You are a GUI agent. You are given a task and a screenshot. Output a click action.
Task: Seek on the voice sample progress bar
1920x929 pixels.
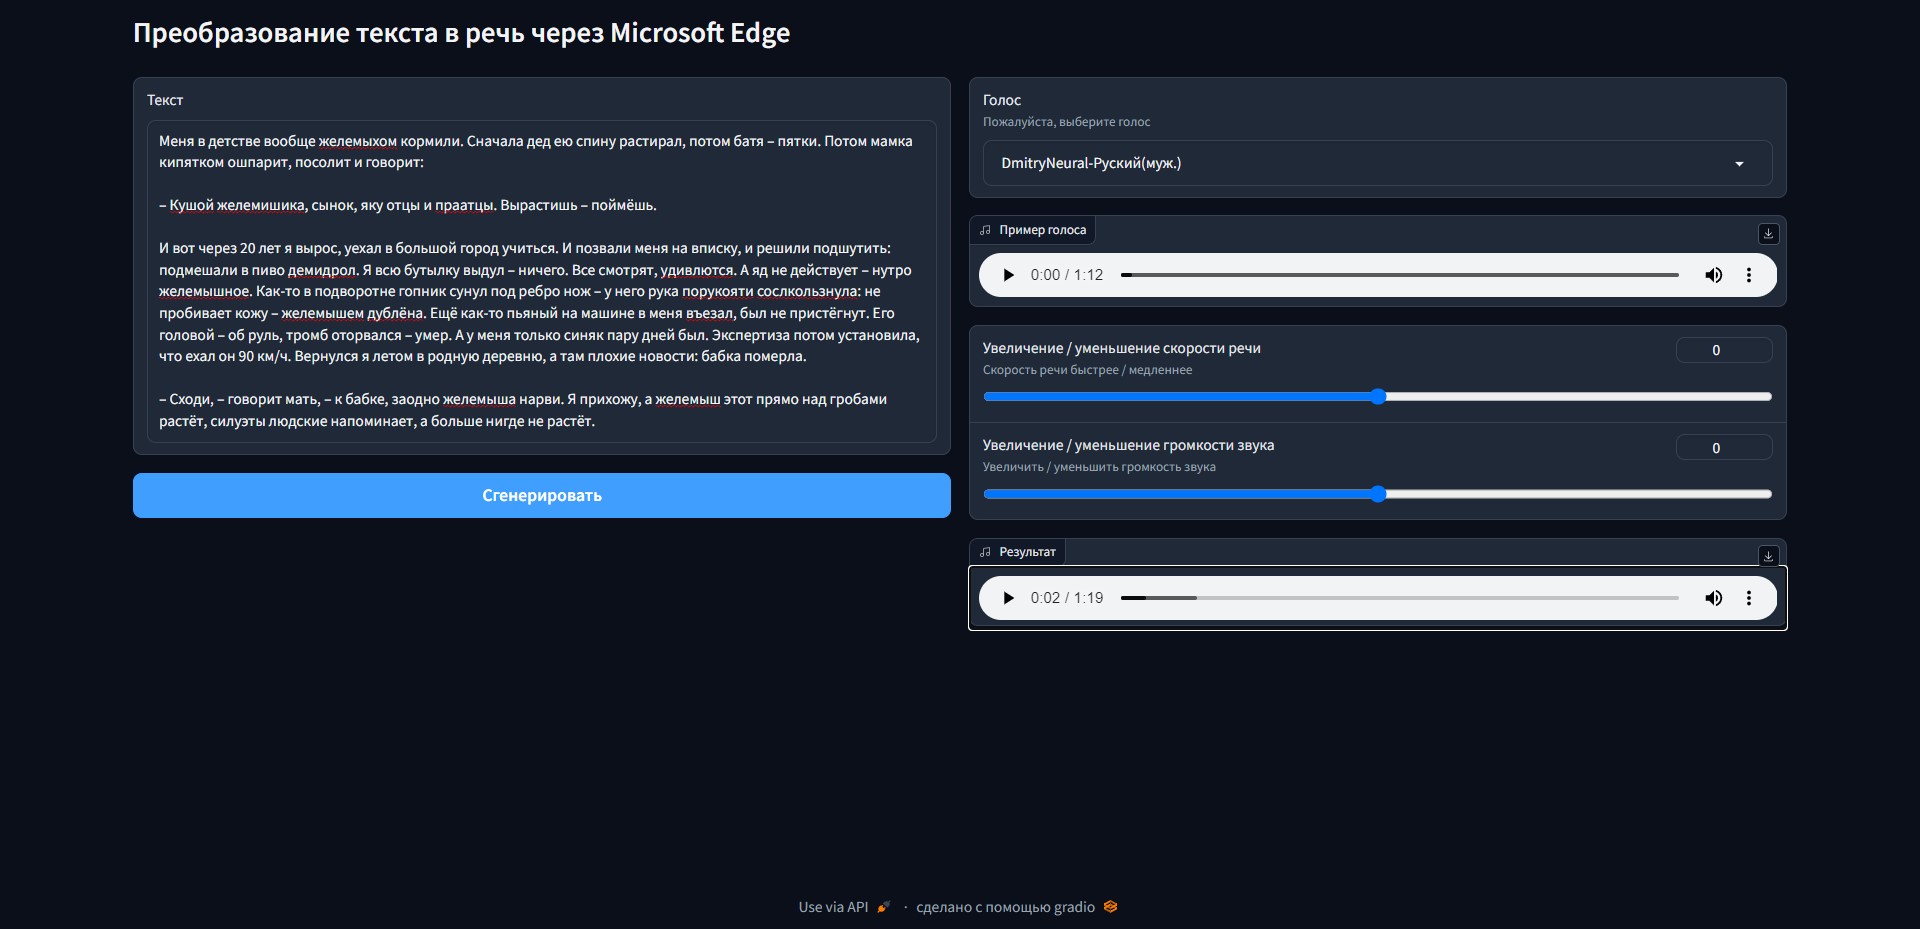pyautogui.click(x=1400, y=275)
